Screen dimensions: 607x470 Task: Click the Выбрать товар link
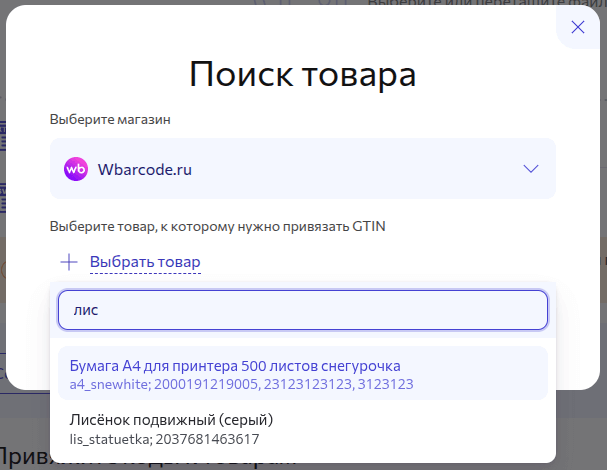145,262
